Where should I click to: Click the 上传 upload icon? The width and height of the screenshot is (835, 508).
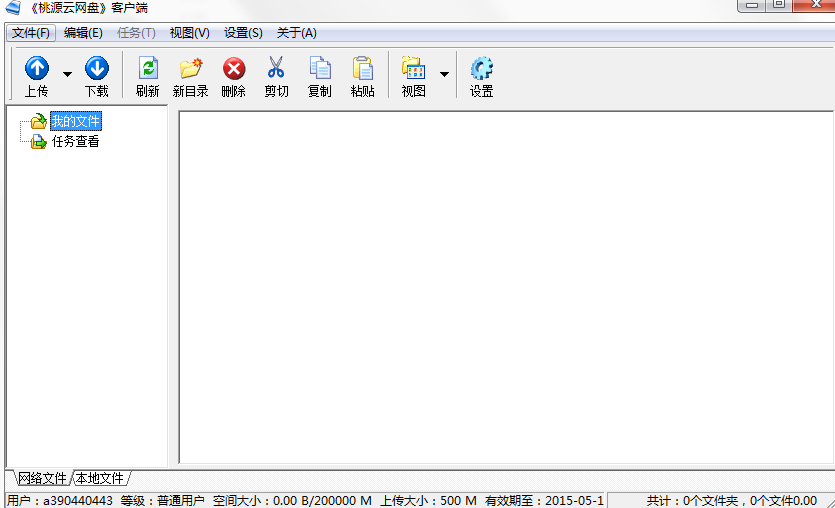point(37,68)
